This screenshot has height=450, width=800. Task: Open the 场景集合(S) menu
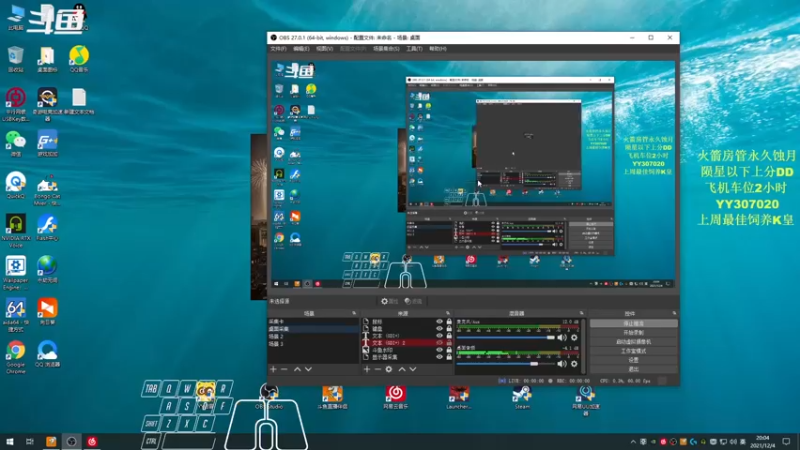pos(386,48)
